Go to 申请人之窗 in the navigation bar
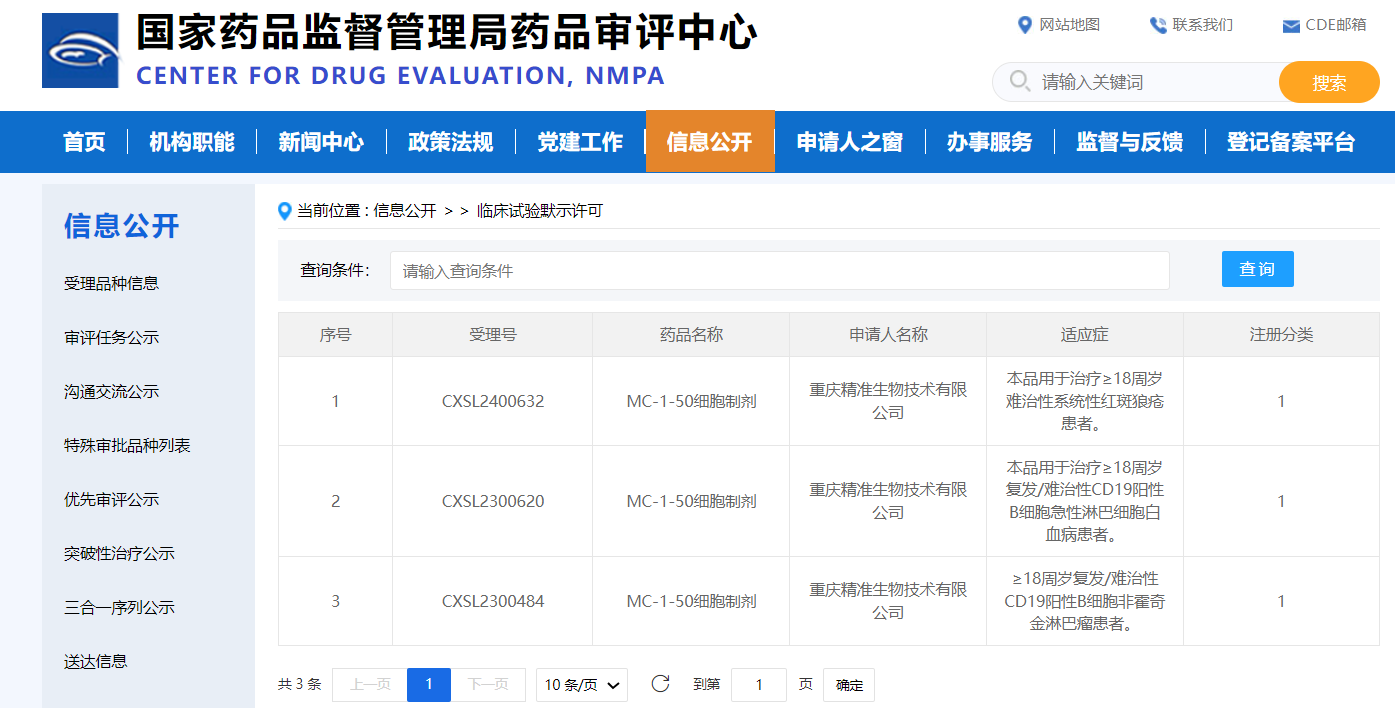The image size is (1395, 708). point(849,142)
